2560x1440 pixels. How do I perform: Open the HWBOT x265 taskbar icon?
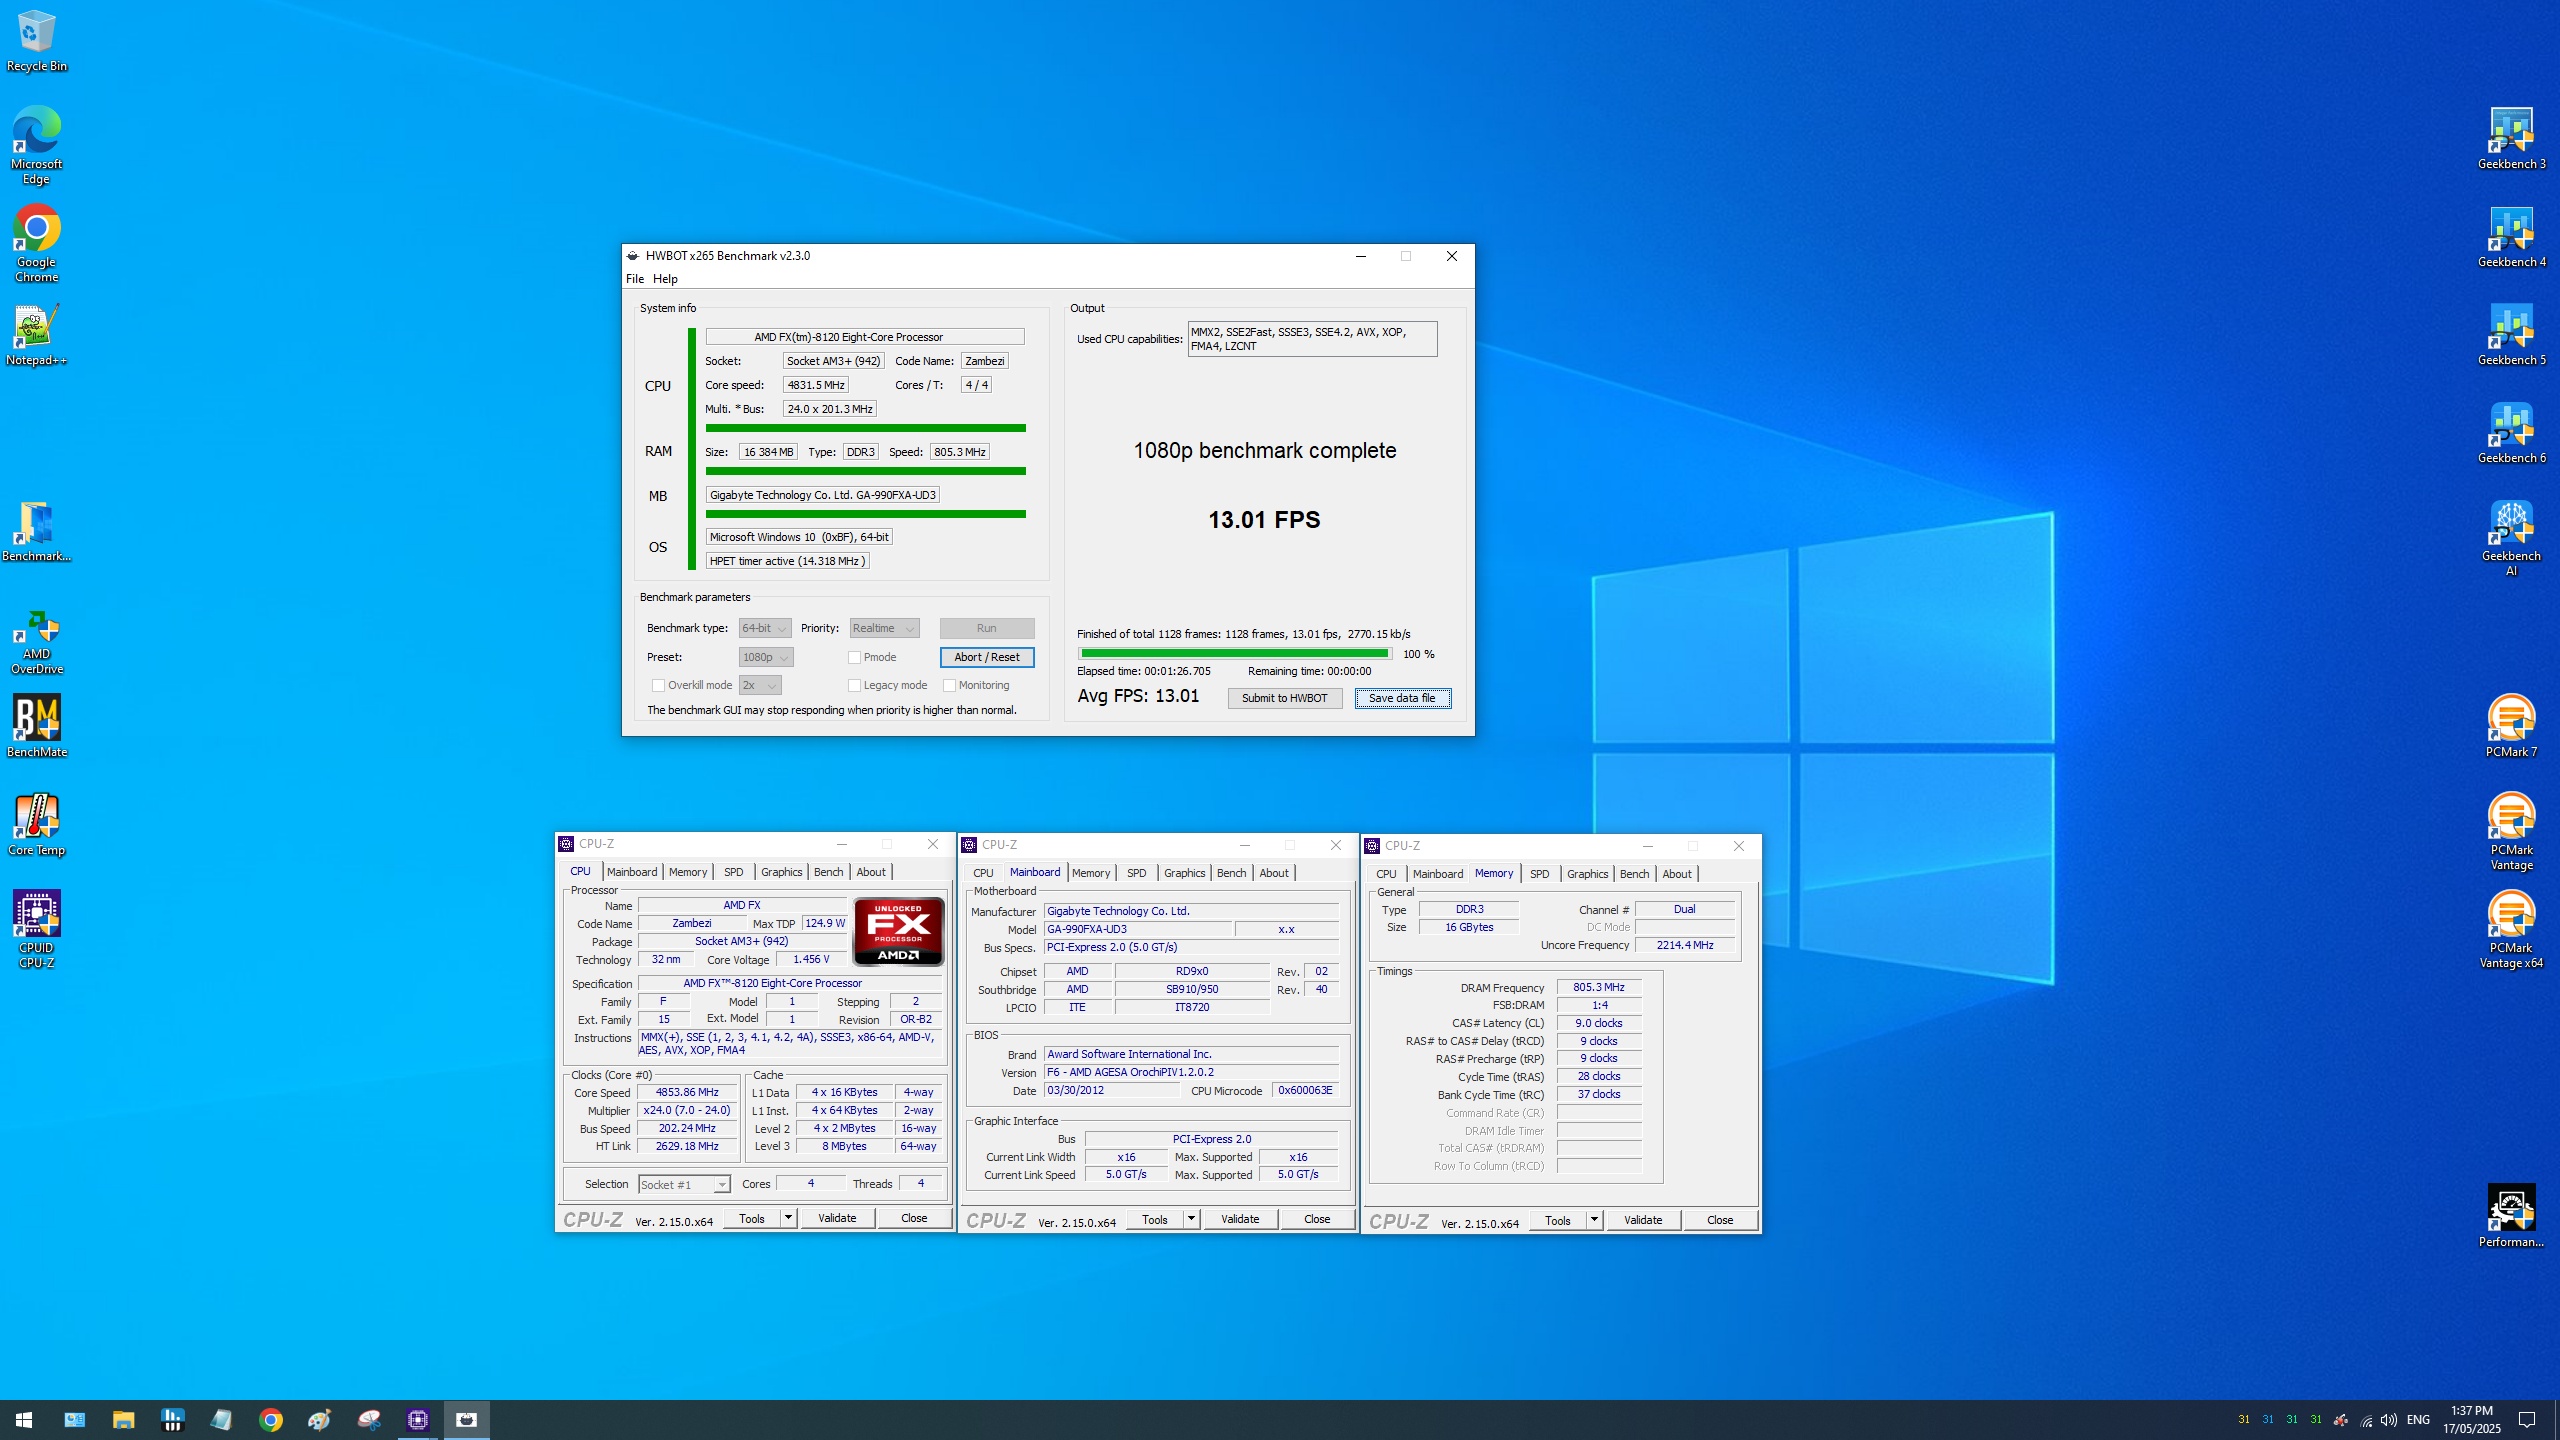[466, 1420]
